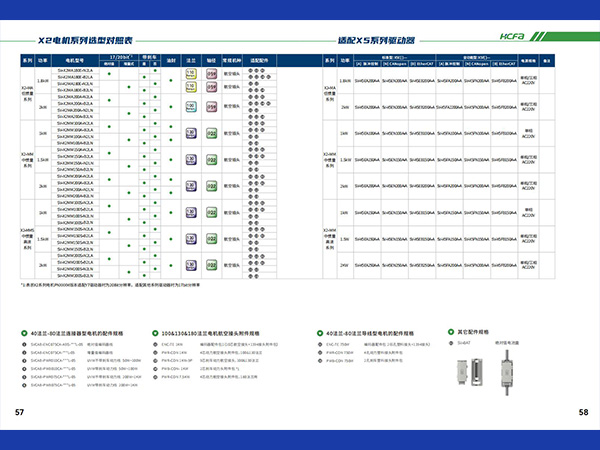Click the 适配配件 column header

pyautogui.click(x=259, y=61)
